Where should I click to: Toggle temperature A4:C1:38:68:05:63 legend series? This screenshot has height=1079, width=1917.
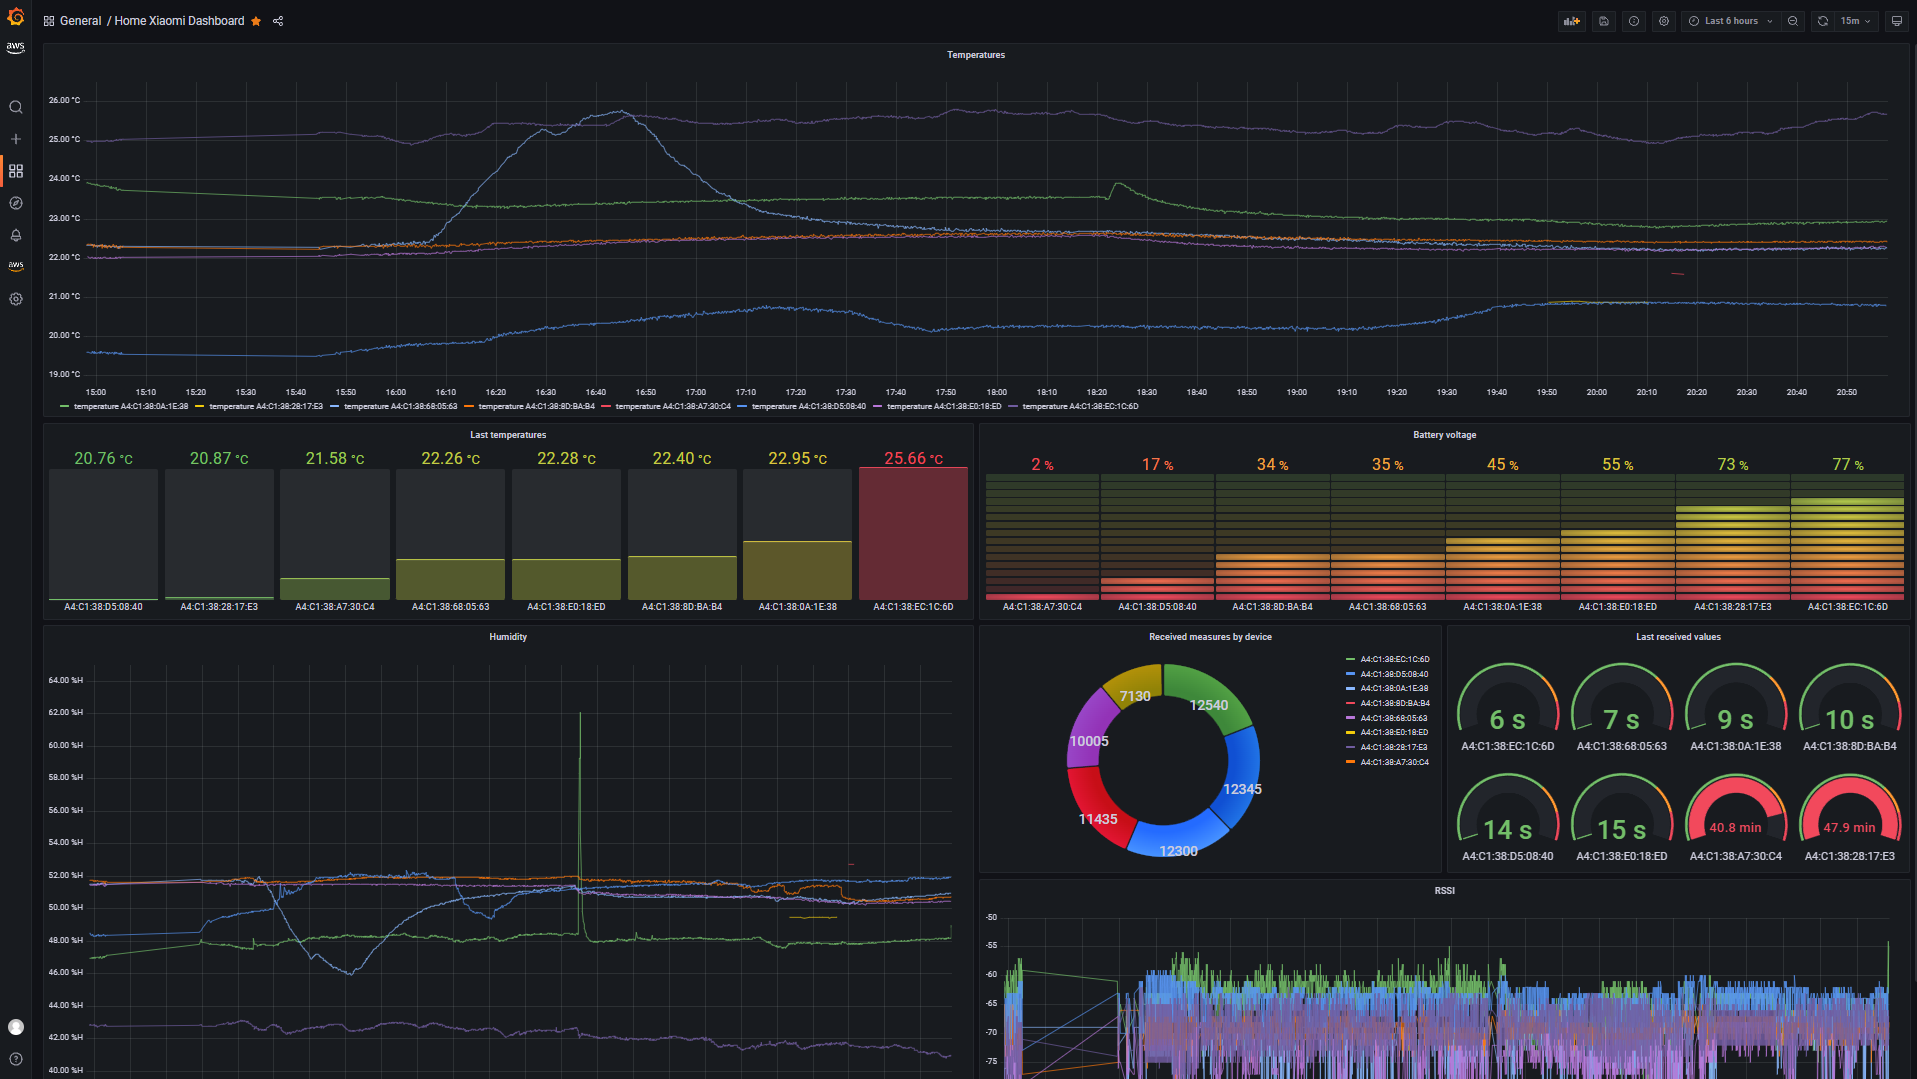pos(401,407)
